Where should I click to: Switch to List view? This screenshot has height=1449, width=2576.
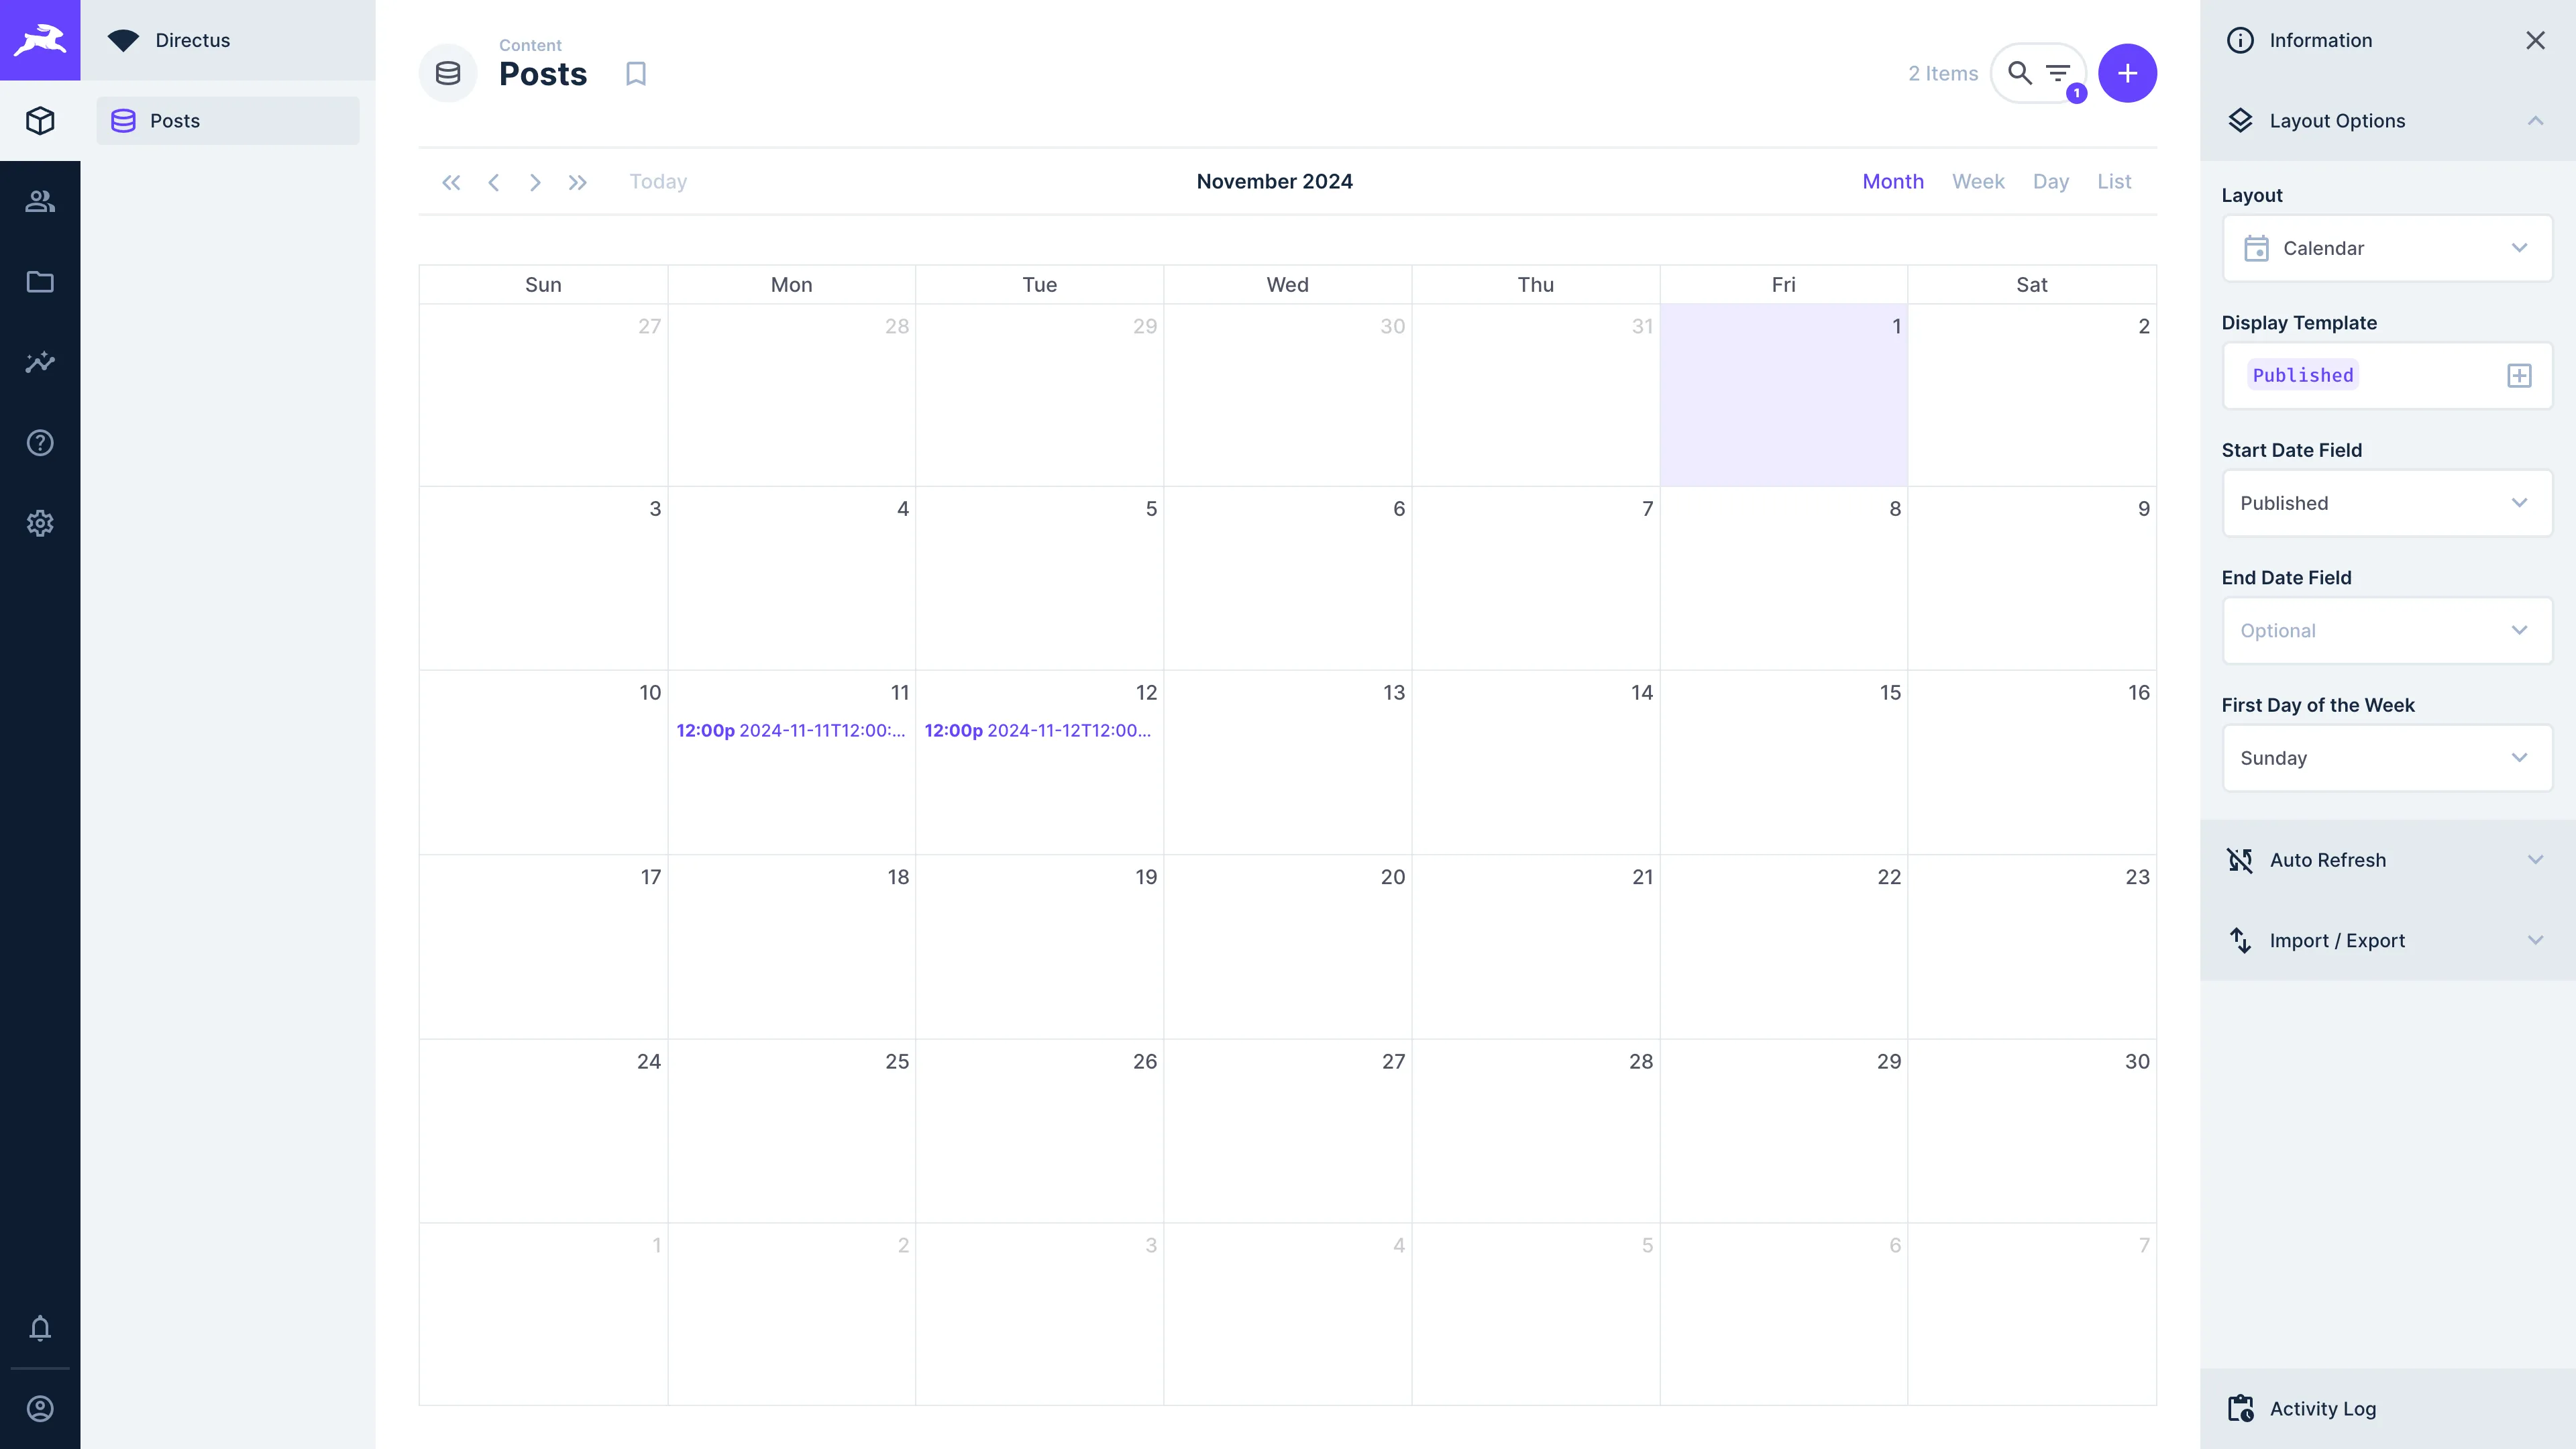[2113, 181]
